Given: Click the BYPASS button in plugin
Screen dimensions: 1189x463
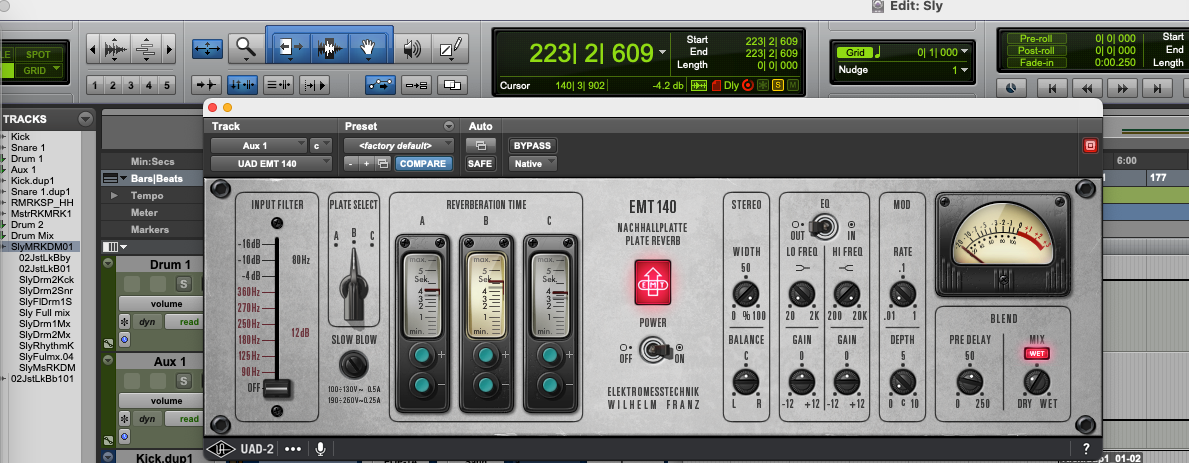Looking at the screenshot, I should [532, 145].
